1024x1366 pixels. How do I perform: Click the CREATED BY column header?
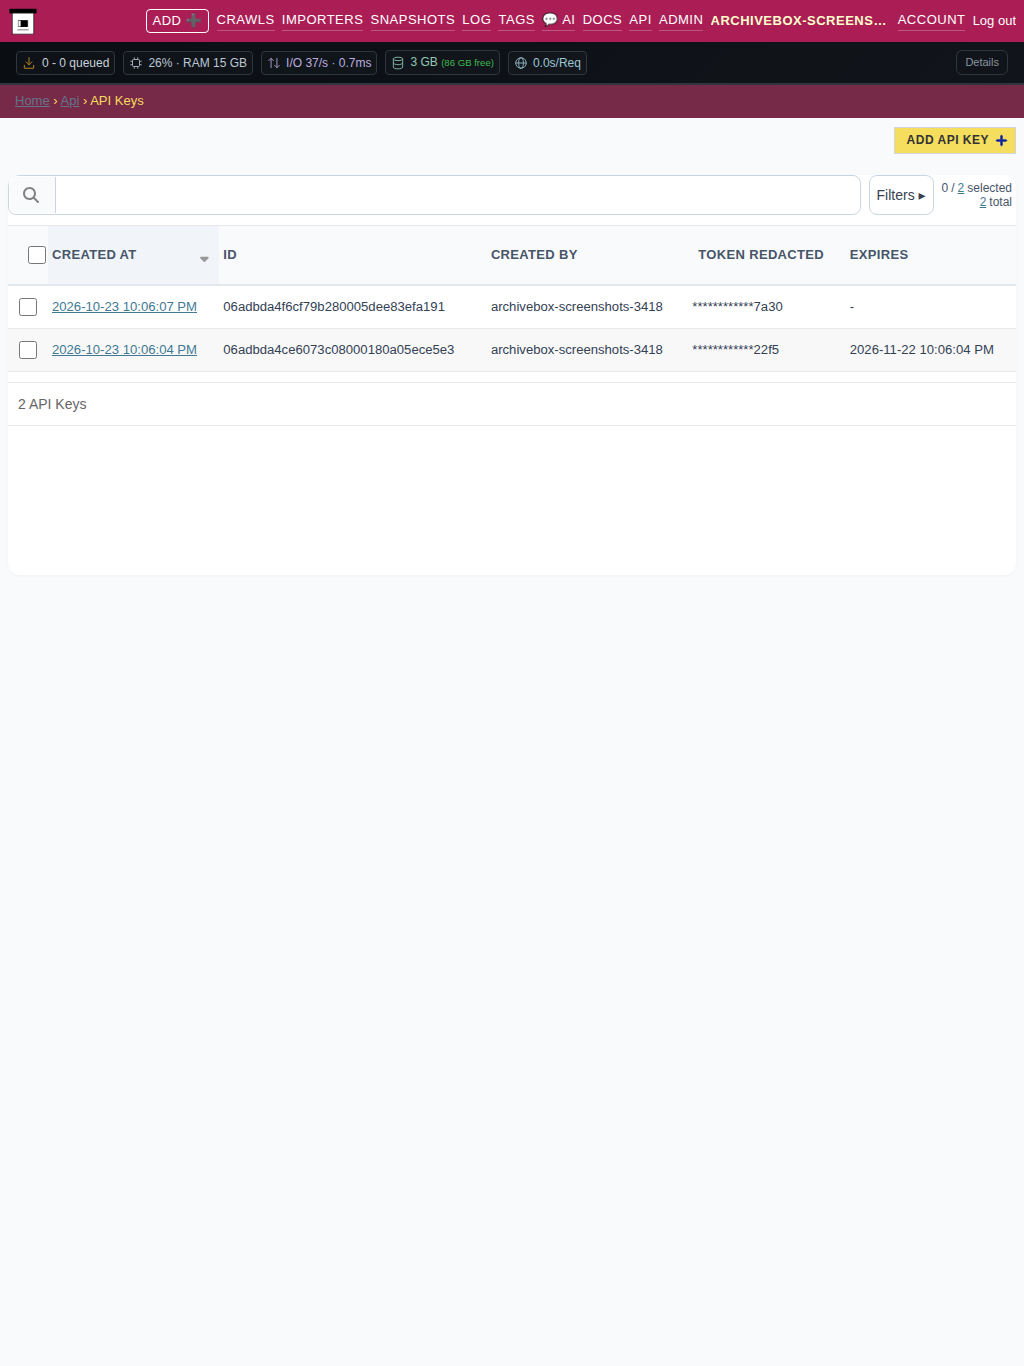pyautogui.click(x=534, y=255)
